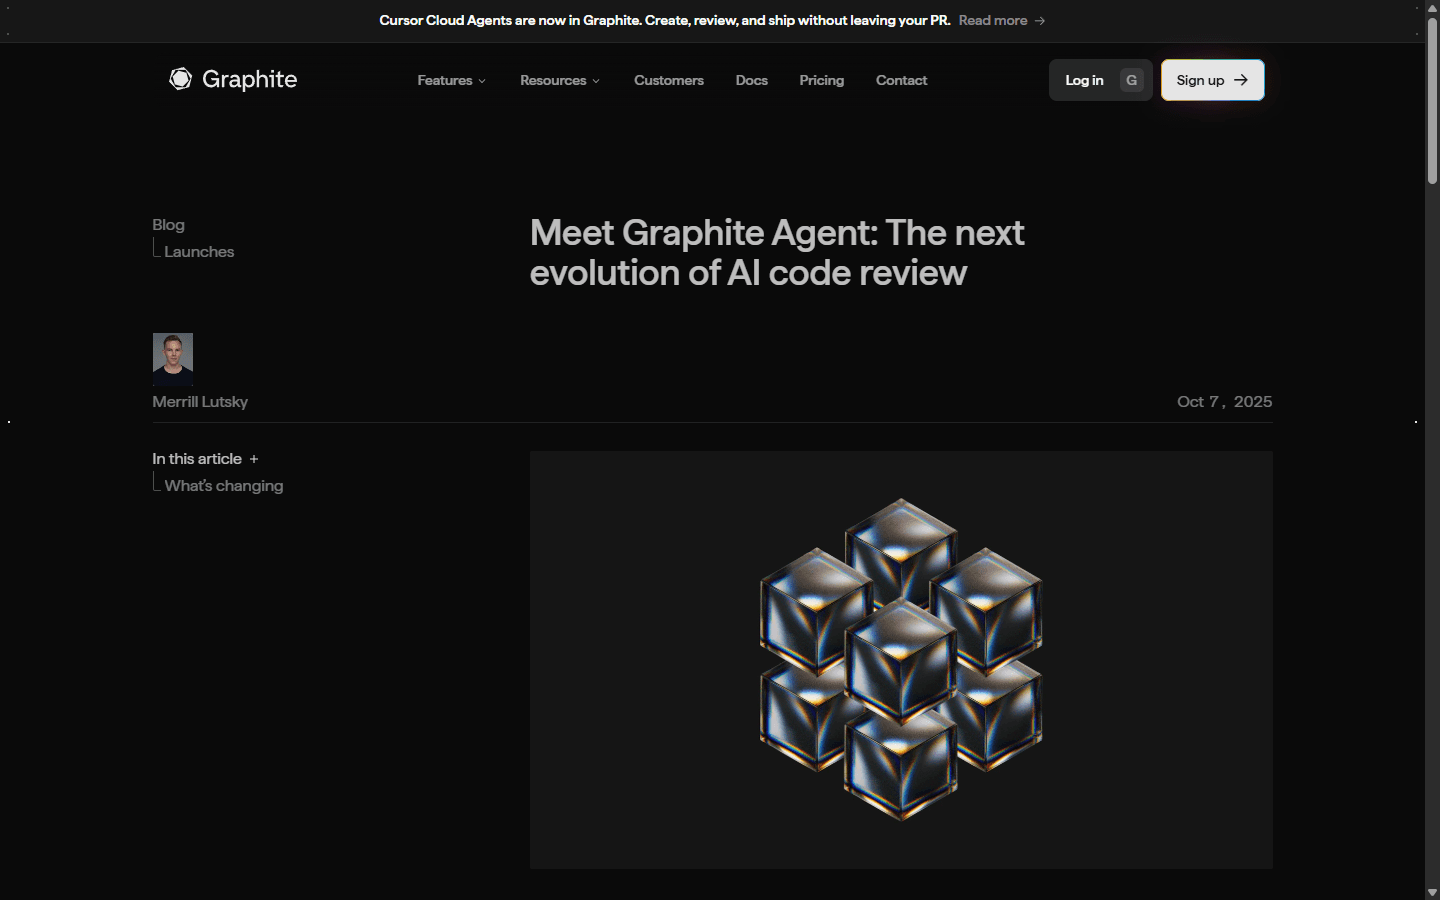
Task: Click Merrill Lutsky's author photo
Action: pyautogui.click(x=173, y=359)
